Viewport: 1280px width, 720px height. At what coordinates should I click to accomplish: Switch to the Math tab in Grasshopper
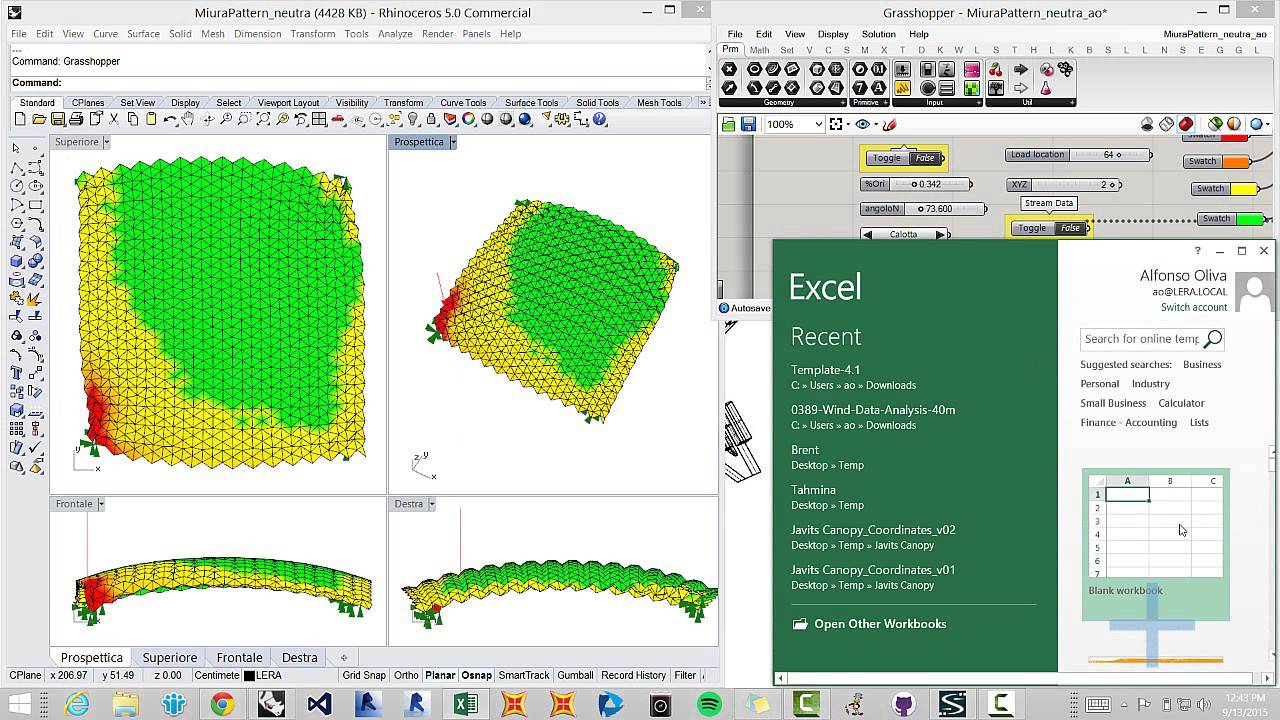point(759,50)
